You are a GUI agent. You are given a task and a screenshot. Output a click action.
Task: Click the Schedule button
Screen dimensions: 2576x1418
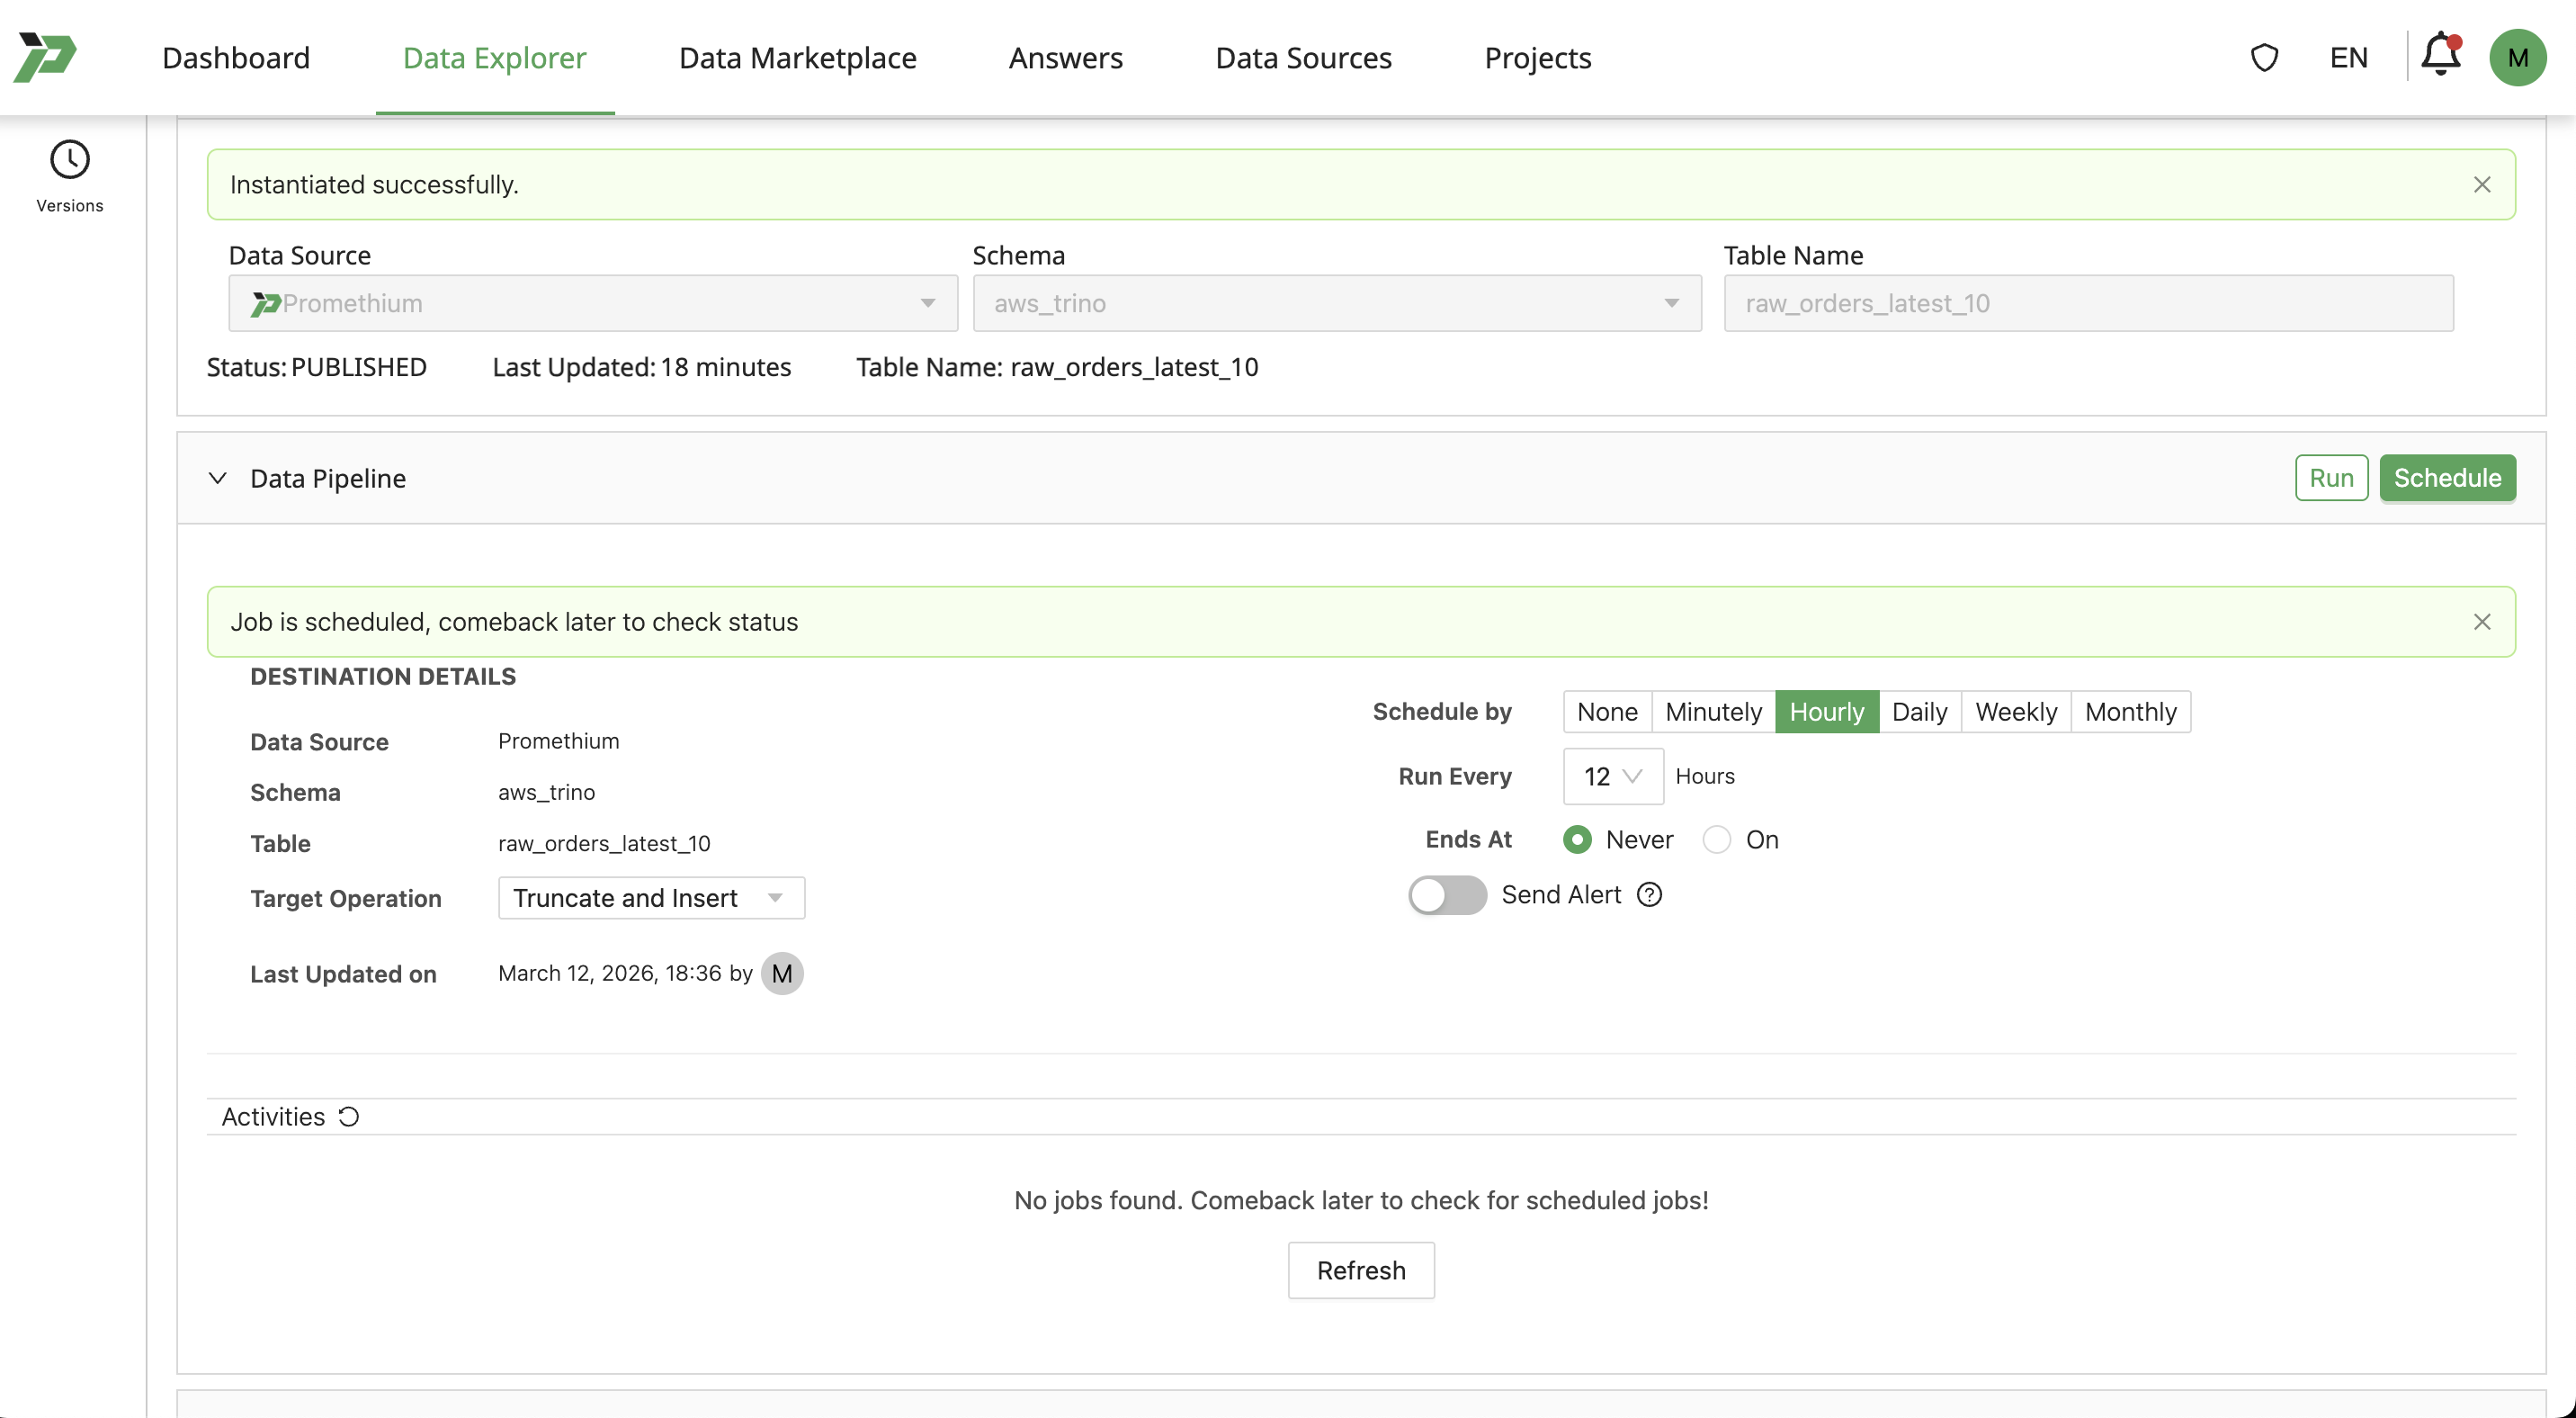click(x=2447, y=477)
